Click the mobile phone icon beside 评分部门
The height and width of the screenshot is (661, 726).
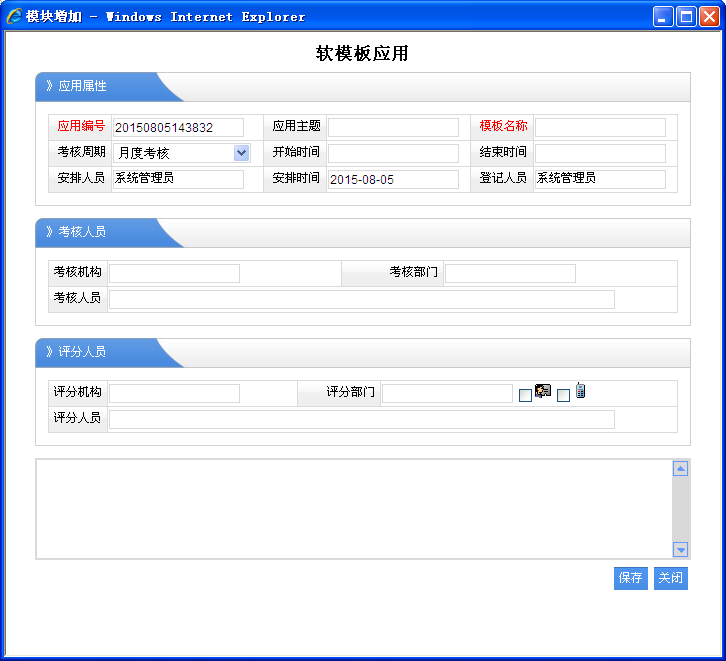click(x=580, y=391)
